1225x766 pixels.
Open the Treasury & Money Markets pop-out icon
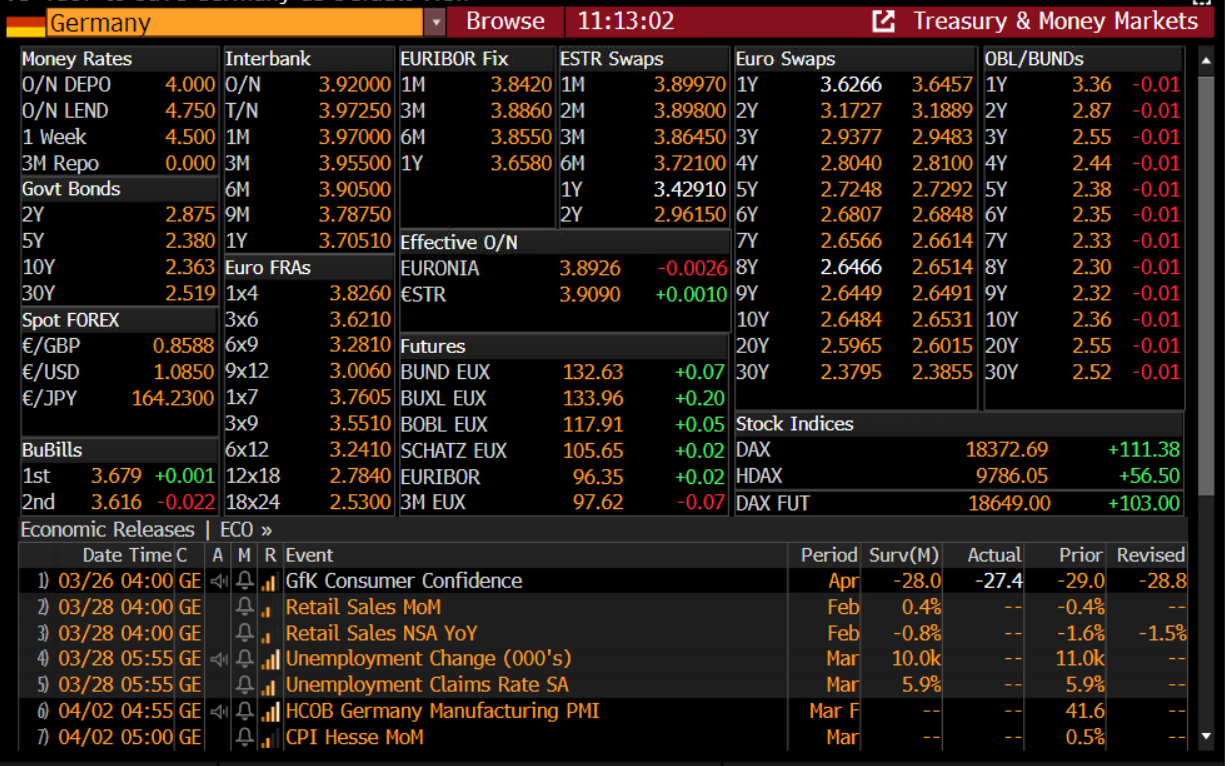(883, 21)
